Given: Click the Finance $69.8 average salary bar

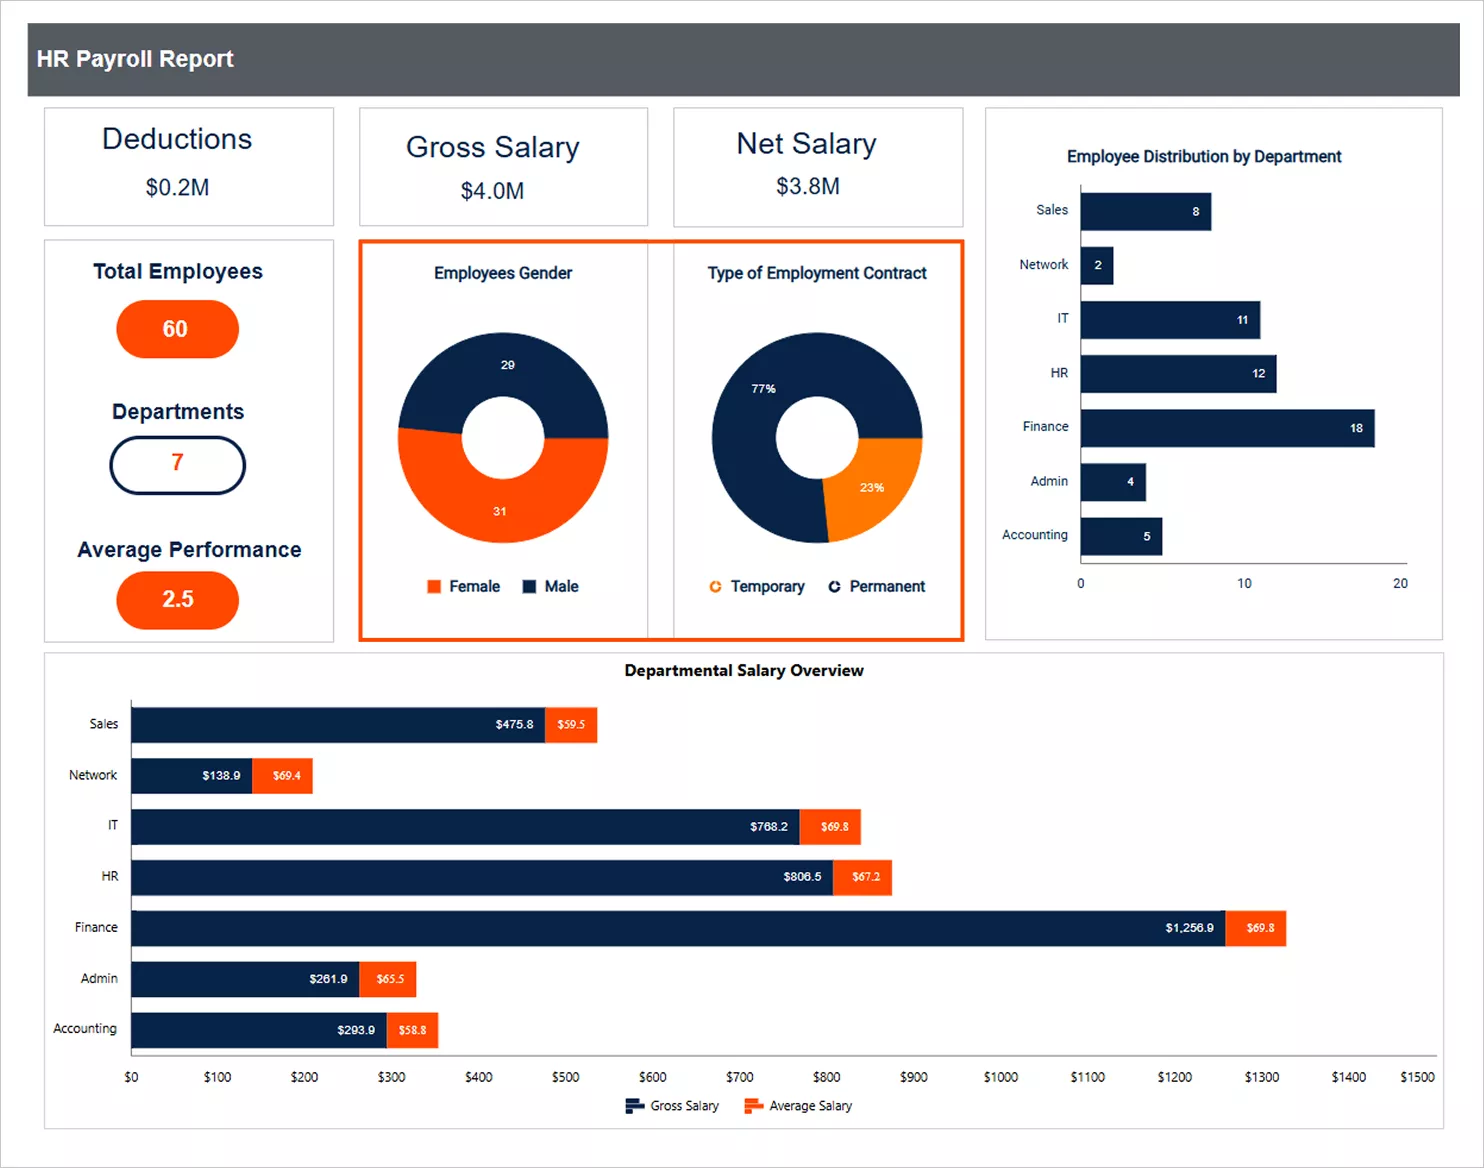Looking at the screenshot, I should tap(1256, 929).
